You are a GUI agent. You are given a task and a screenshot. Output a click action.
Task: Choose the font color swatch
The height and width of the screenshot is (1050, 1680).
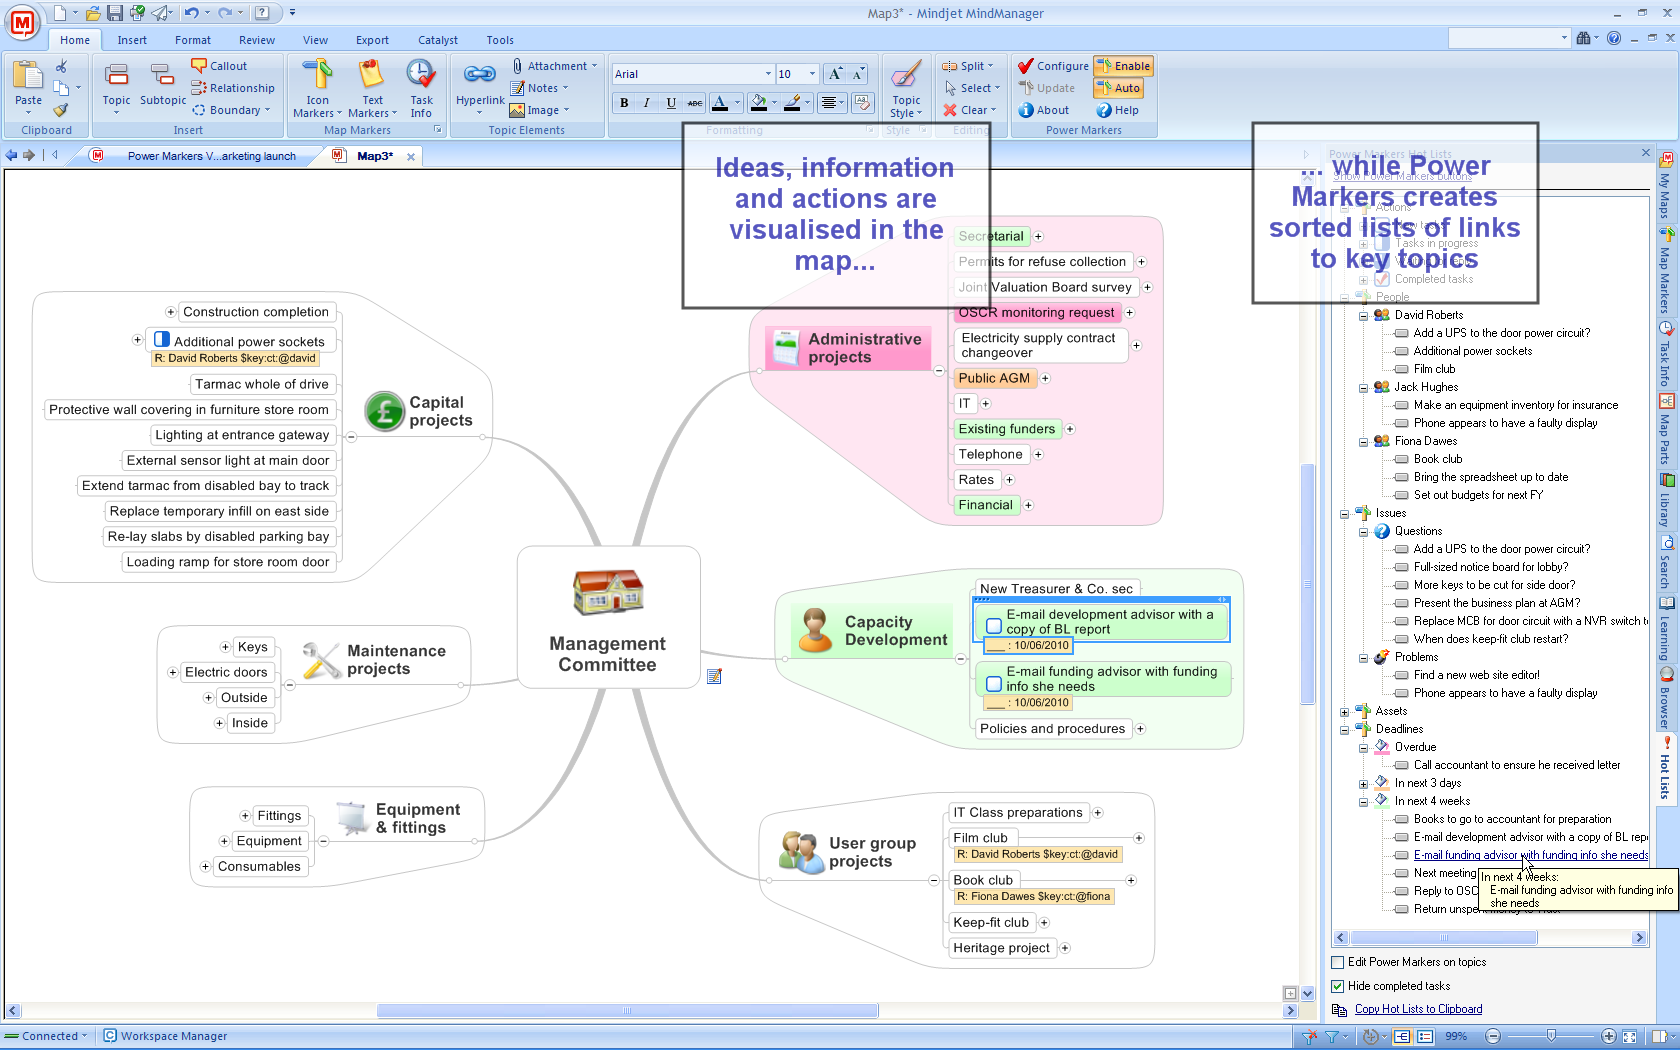coord(719,103)
